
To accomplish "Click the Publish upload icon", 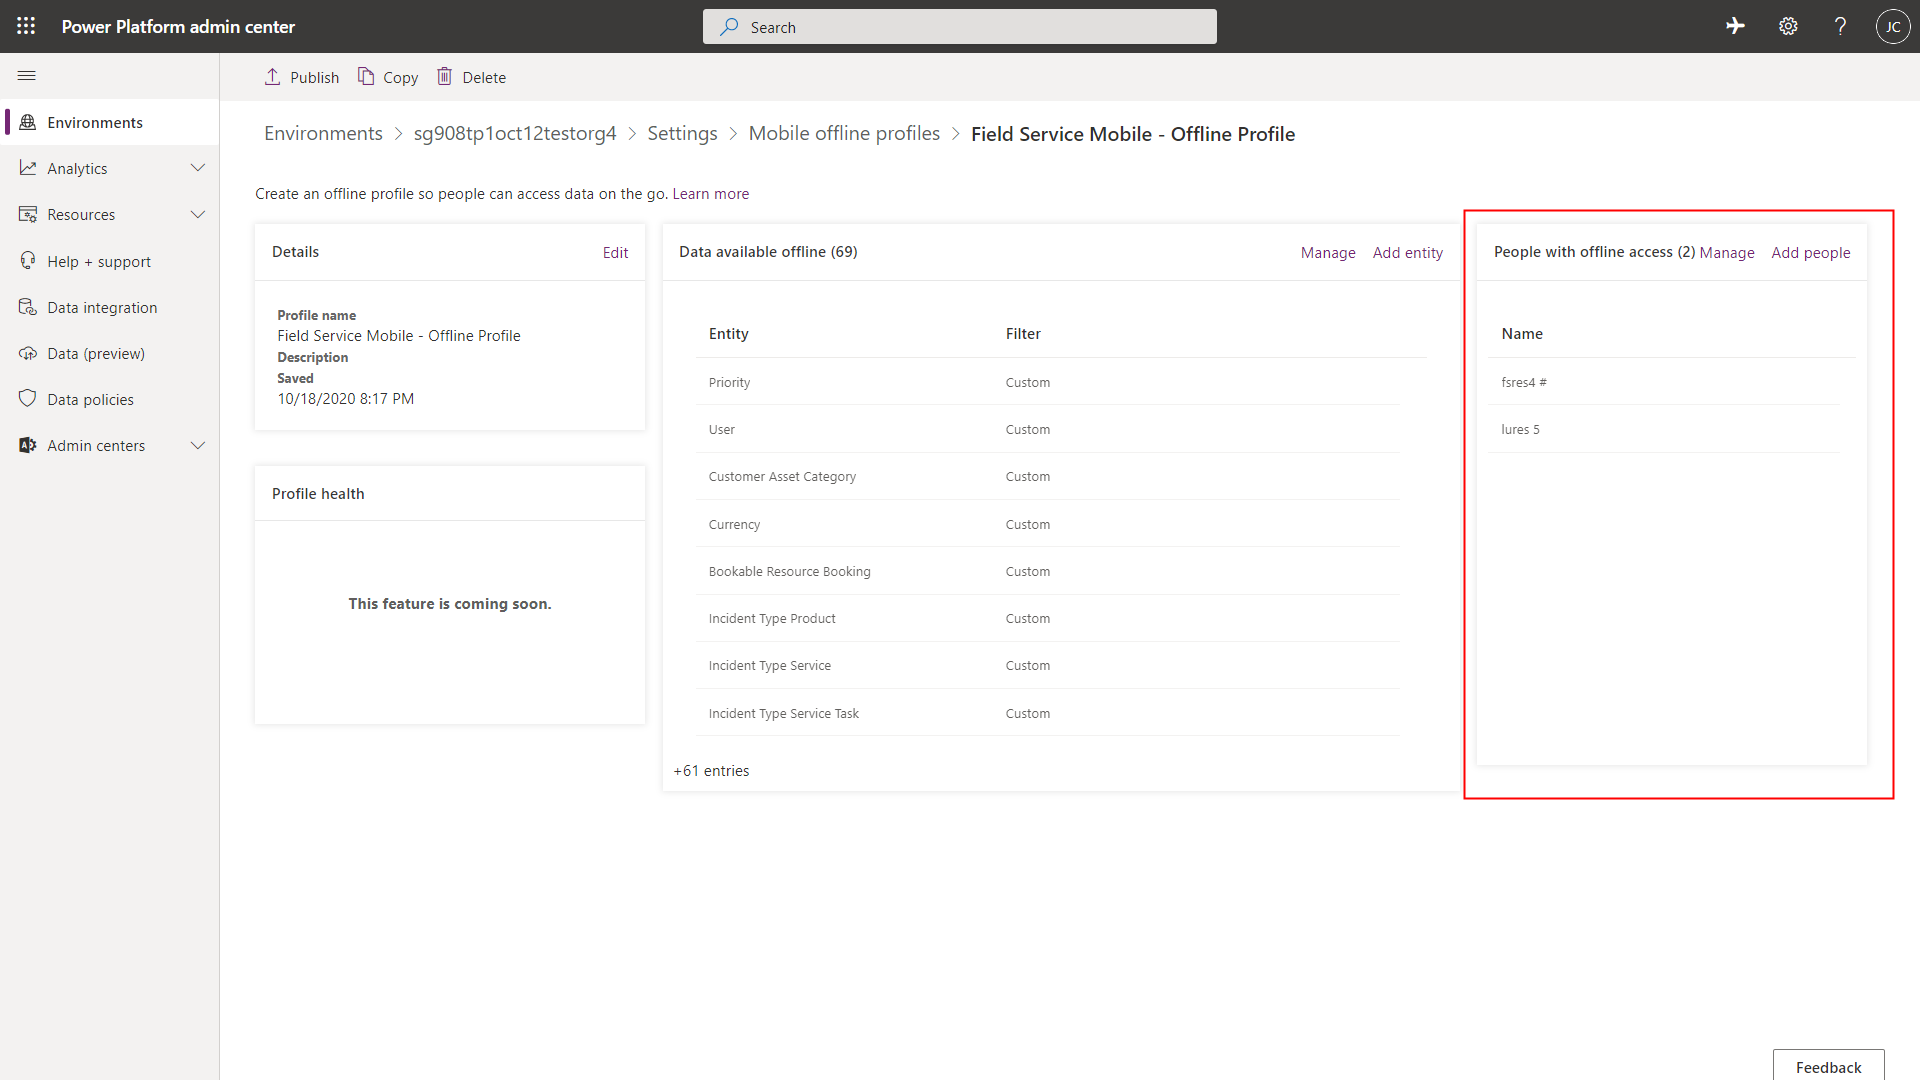I will coord(272,77).
